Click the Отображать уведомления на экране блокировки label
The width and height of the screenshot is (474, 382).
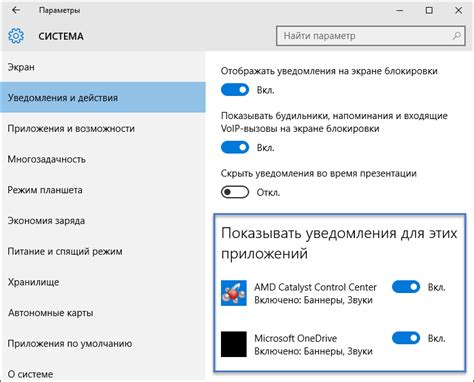(329, 71)
